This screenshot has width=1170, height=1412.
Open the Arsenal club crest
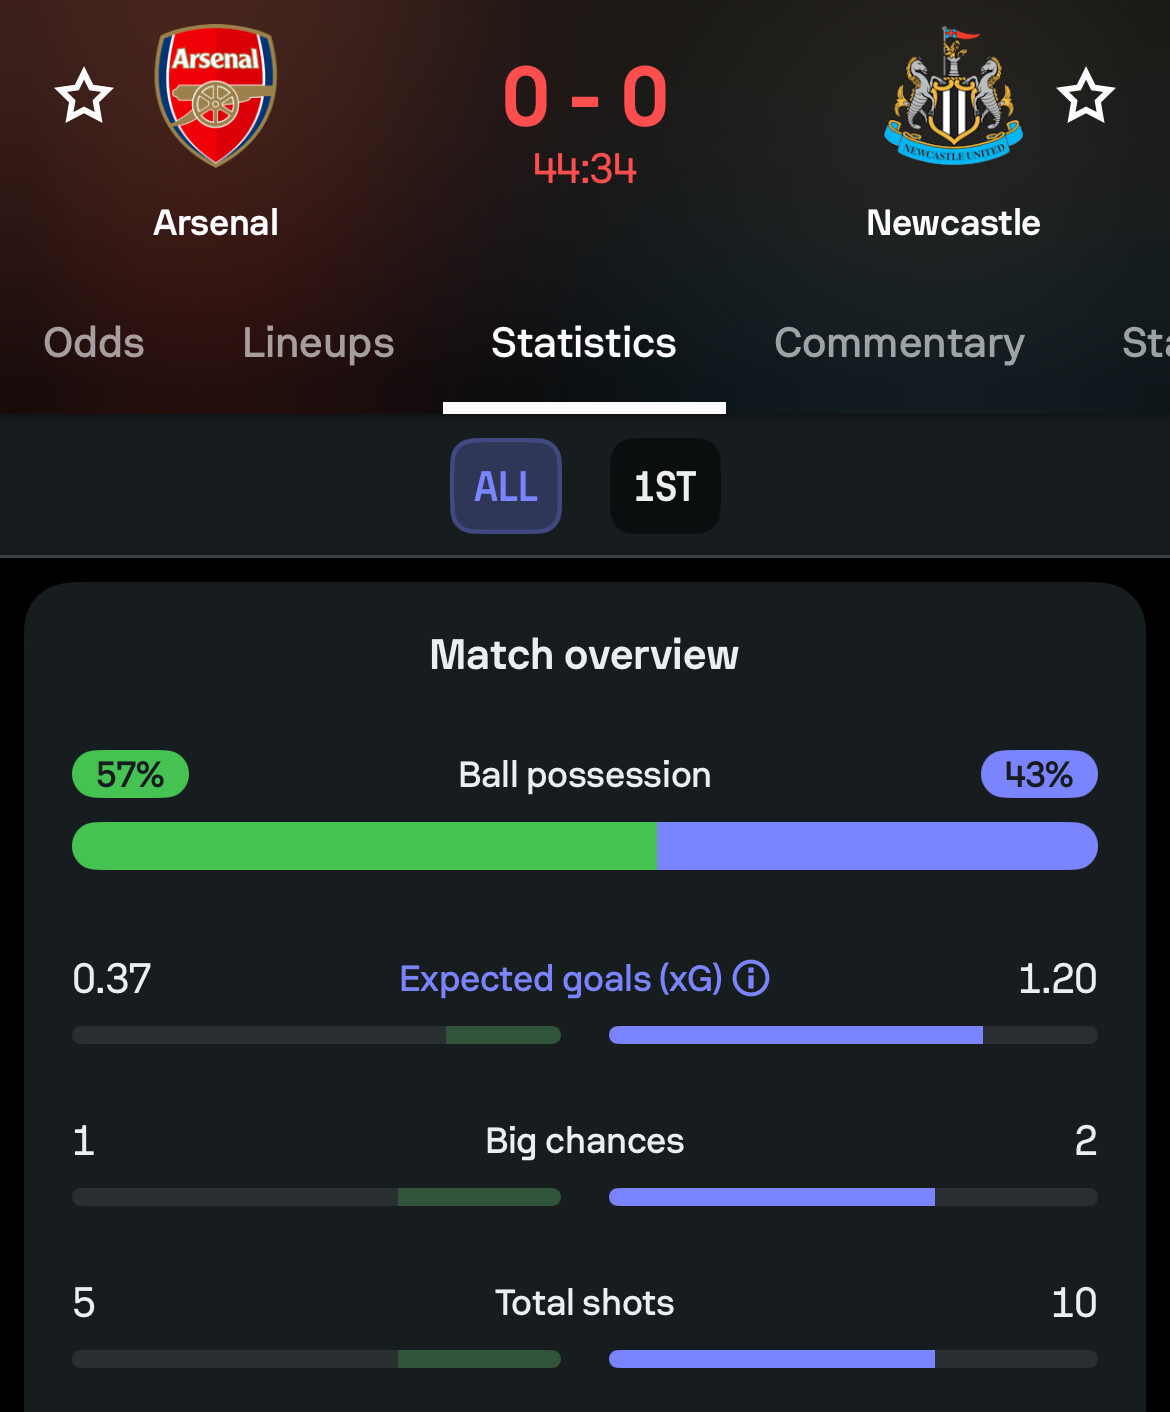click(x=216, y=96)
